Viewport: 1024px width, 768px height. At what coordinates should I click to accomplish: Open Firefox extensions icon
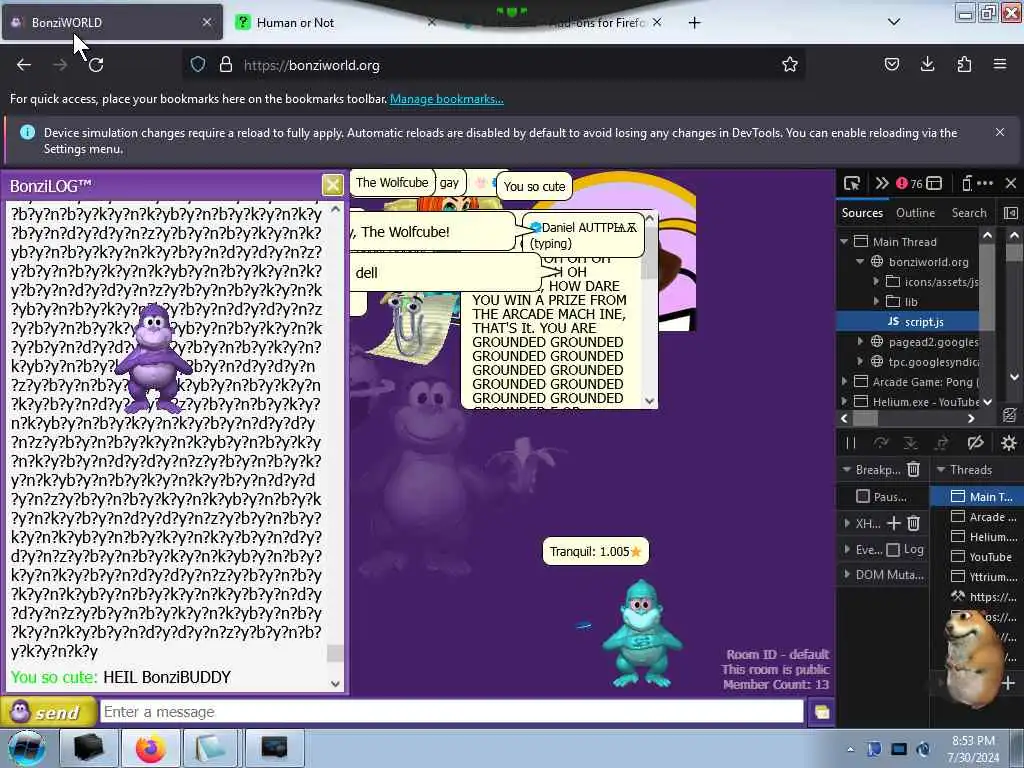(x=964, y=65)
